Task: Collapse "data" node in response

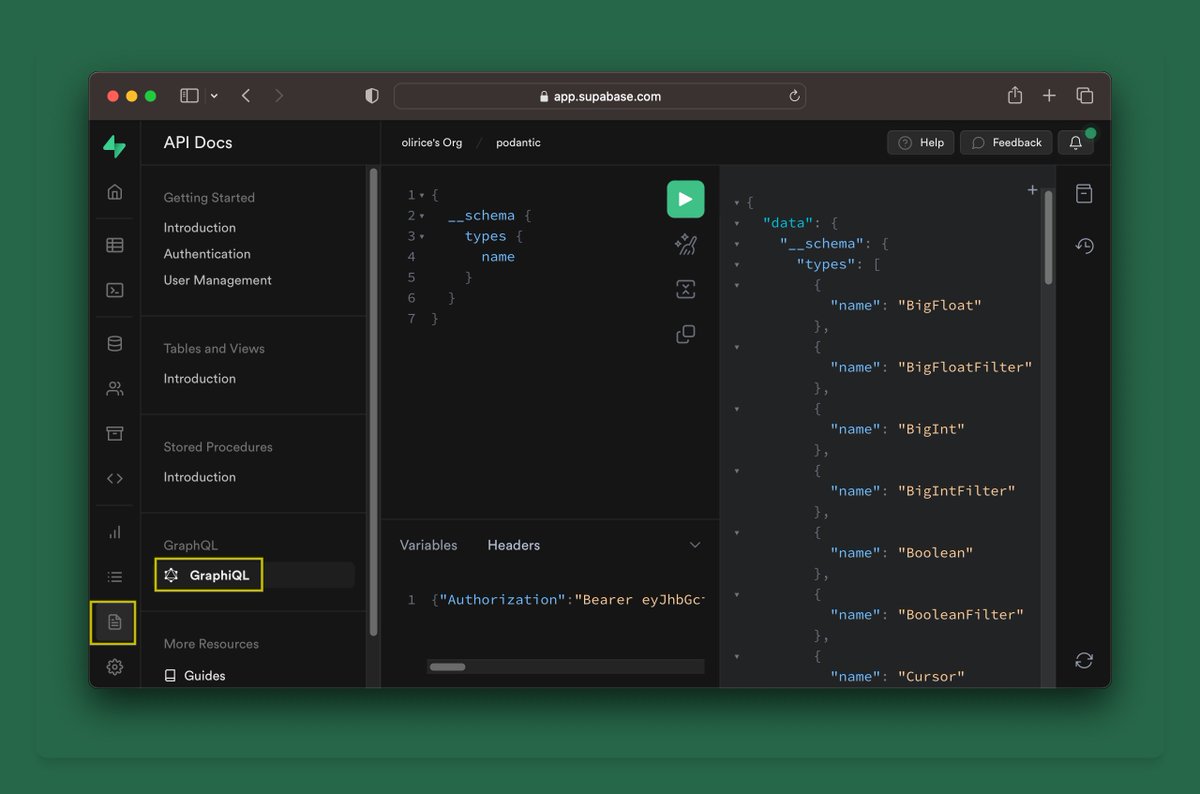Action: [x=737, y=223]
